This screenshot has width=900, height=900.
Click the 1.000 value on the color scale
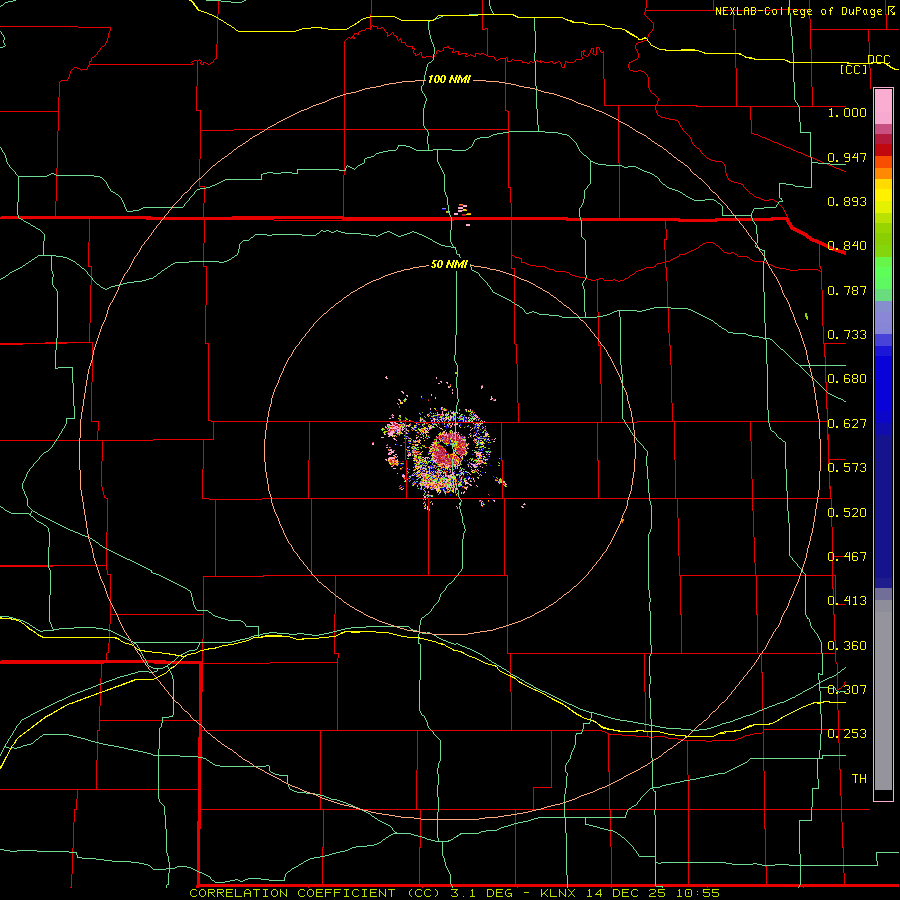pyautogui.click(x=847, y=112)
